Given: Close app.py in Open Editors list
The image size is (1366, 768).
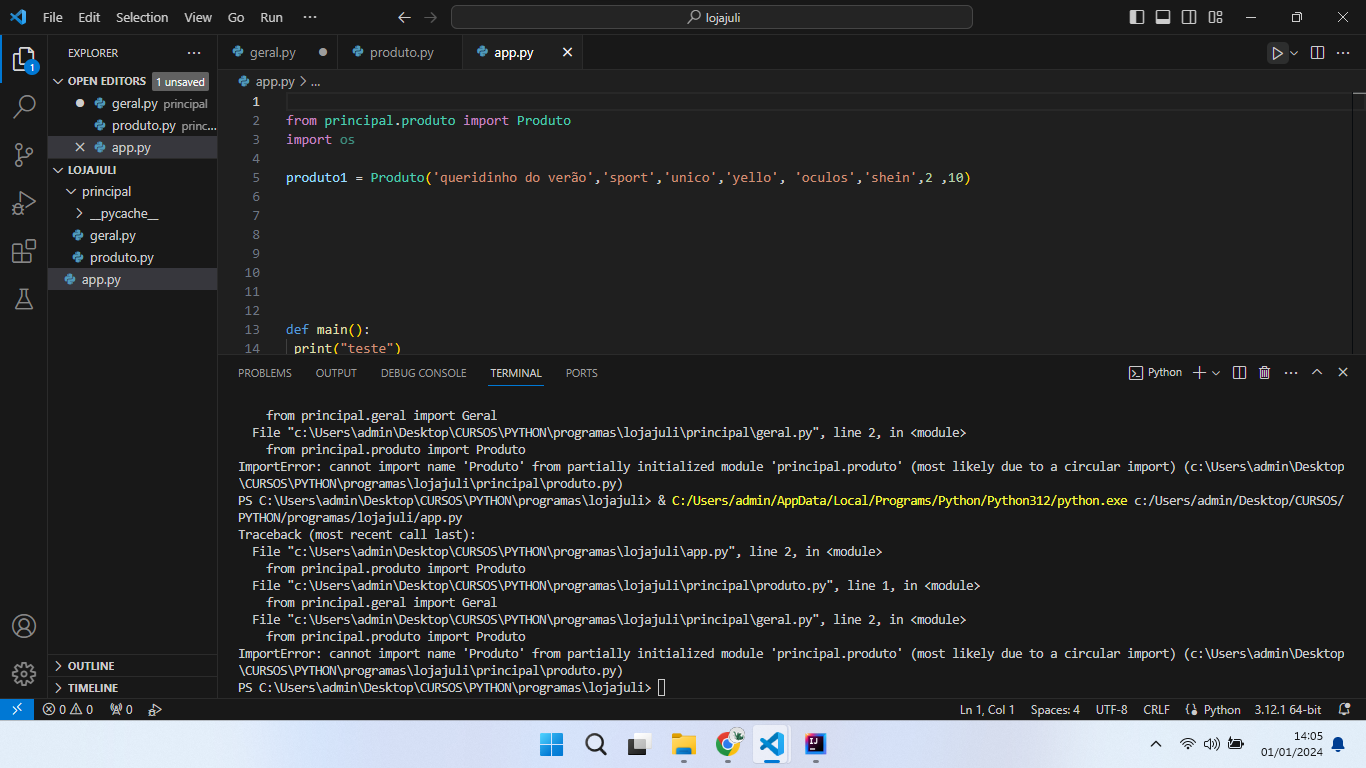Looking at the screenshot, I should 80,148.
